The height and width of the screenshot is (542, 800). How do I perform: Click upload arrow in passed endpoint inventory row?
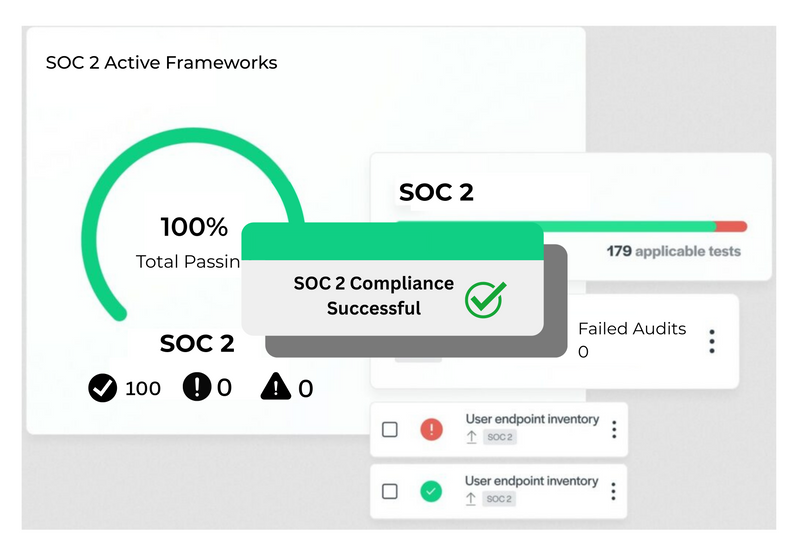tap(471, 498)
